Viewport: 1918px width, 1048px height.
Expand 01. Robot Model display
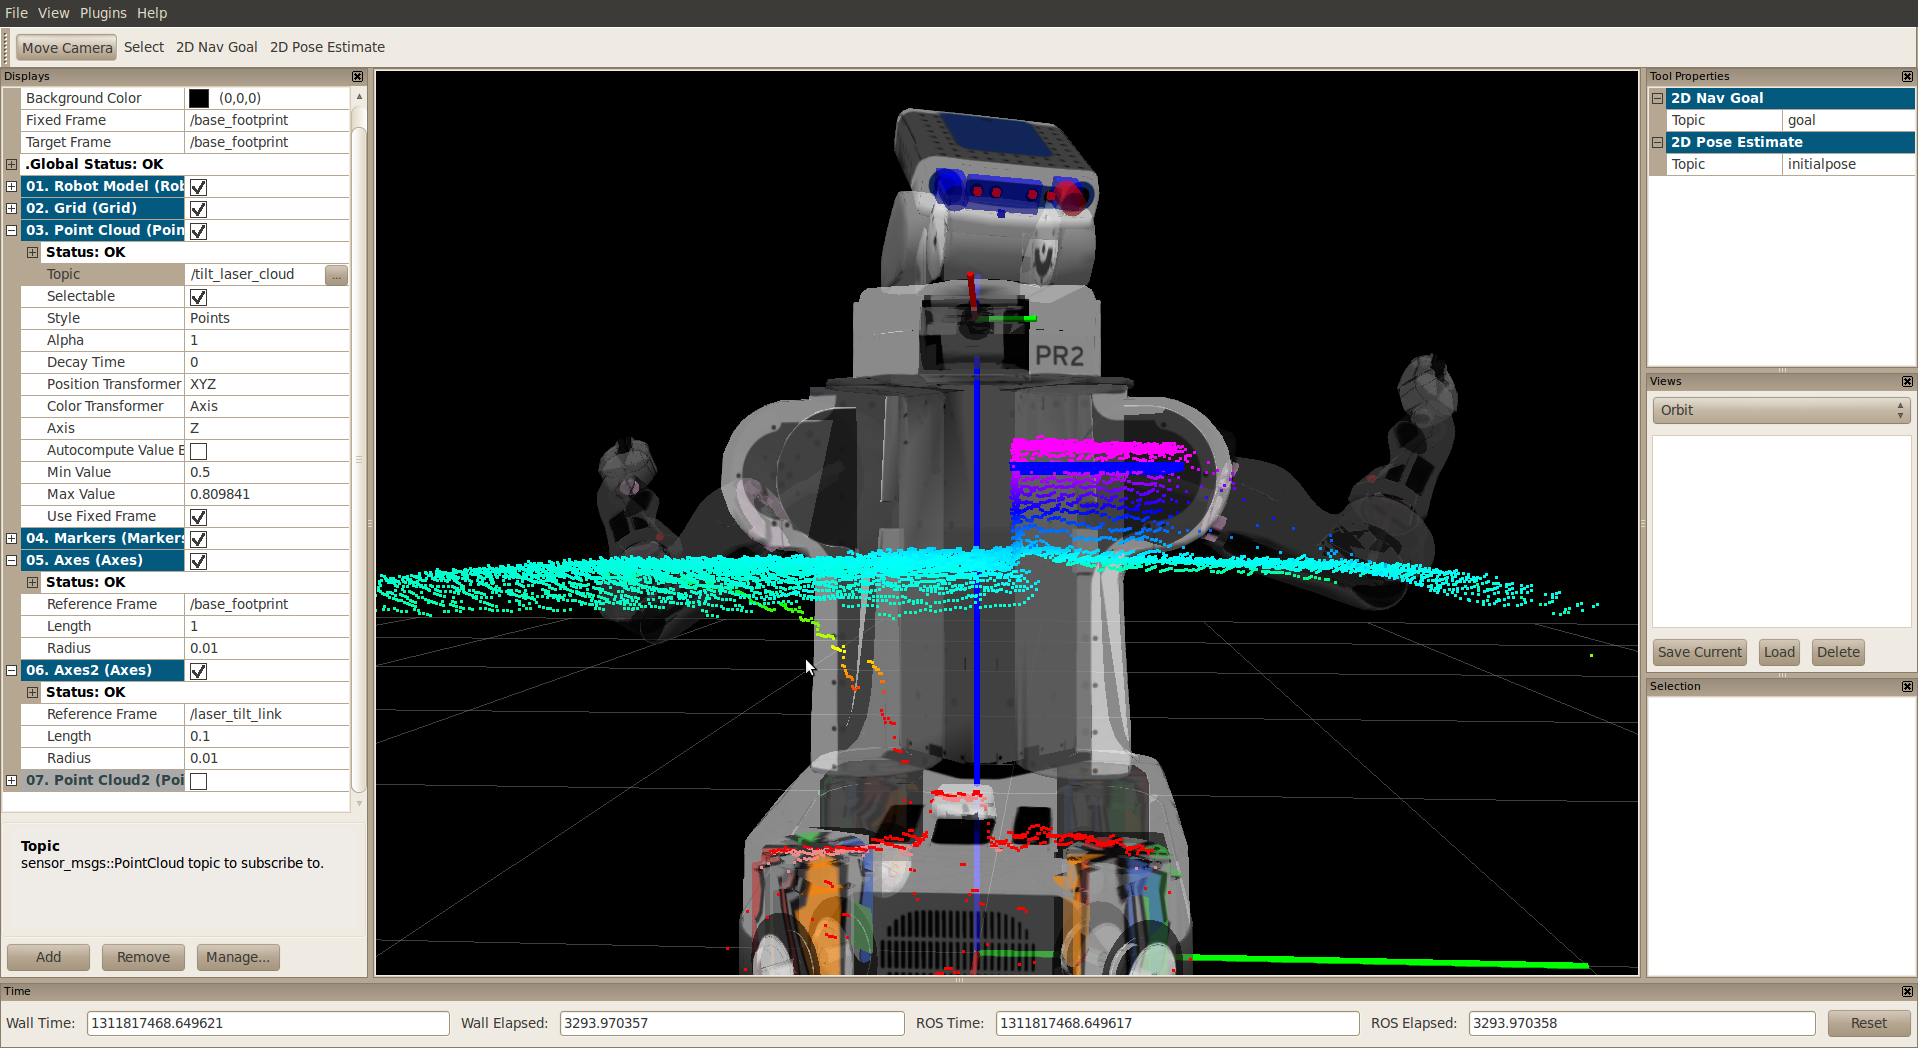11,186
